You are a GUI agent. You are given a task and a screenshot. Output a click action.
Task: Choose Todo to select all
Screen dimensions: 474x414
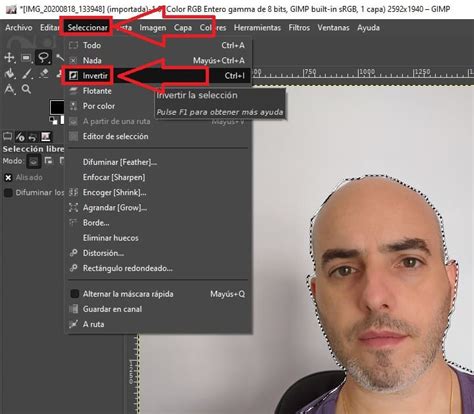158,45
